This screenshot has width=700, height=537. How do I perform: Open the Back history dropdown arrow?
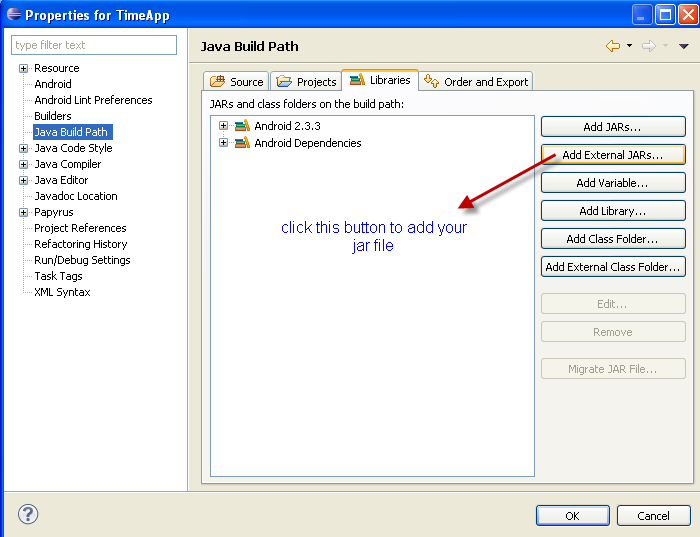pos(629,46)
